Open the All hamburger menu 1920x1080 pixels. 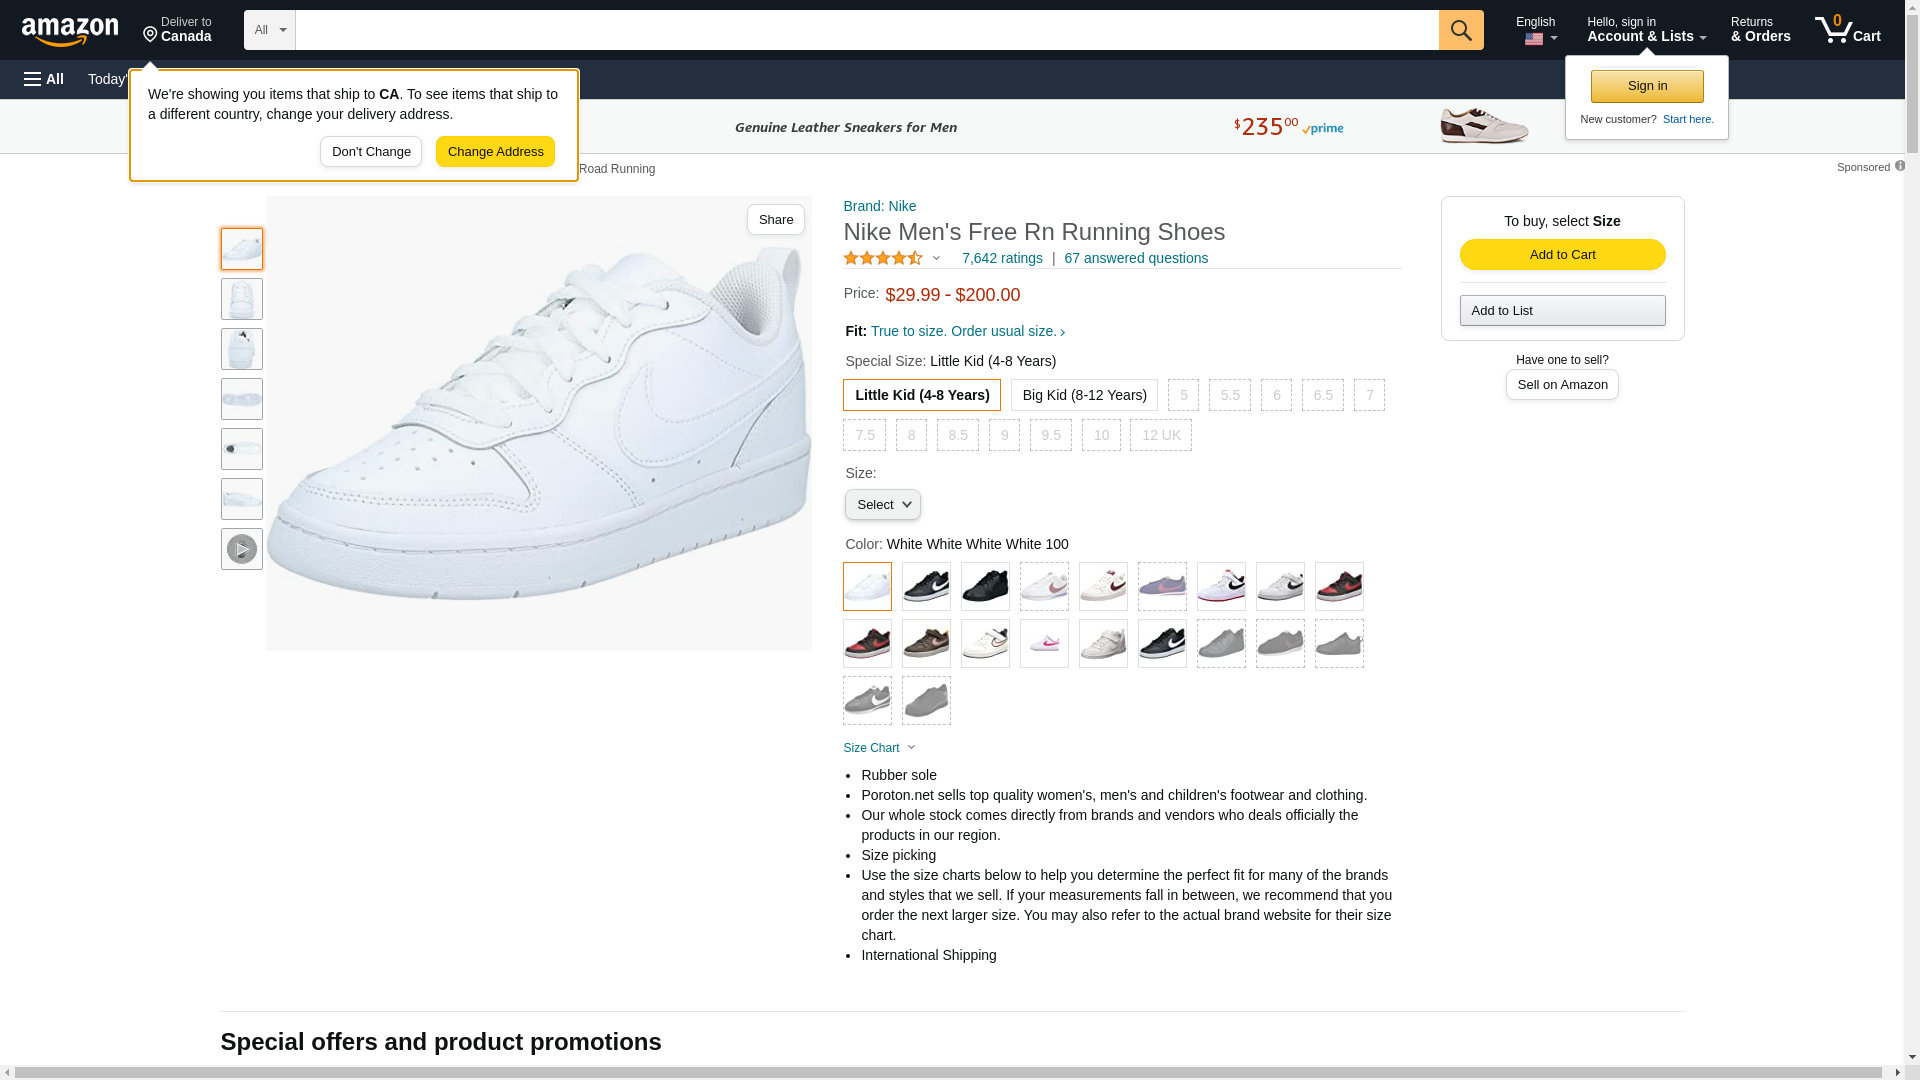[x=44, y=79]
